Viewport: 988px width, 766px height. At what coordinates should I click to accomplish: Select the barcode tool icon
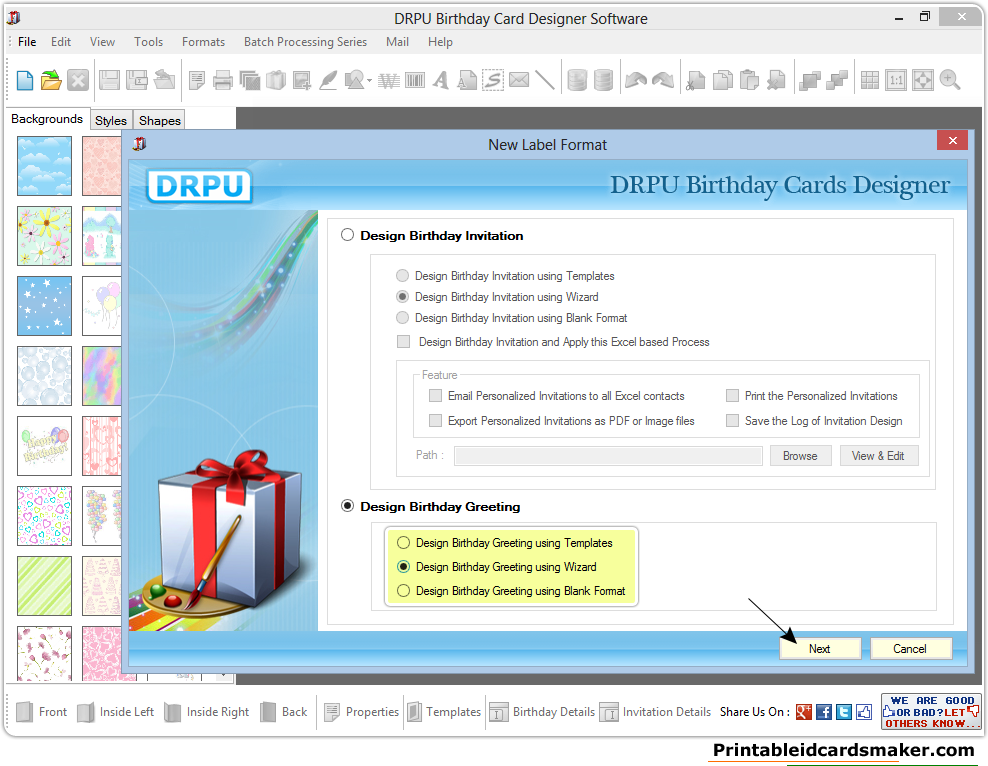(415, 81)
